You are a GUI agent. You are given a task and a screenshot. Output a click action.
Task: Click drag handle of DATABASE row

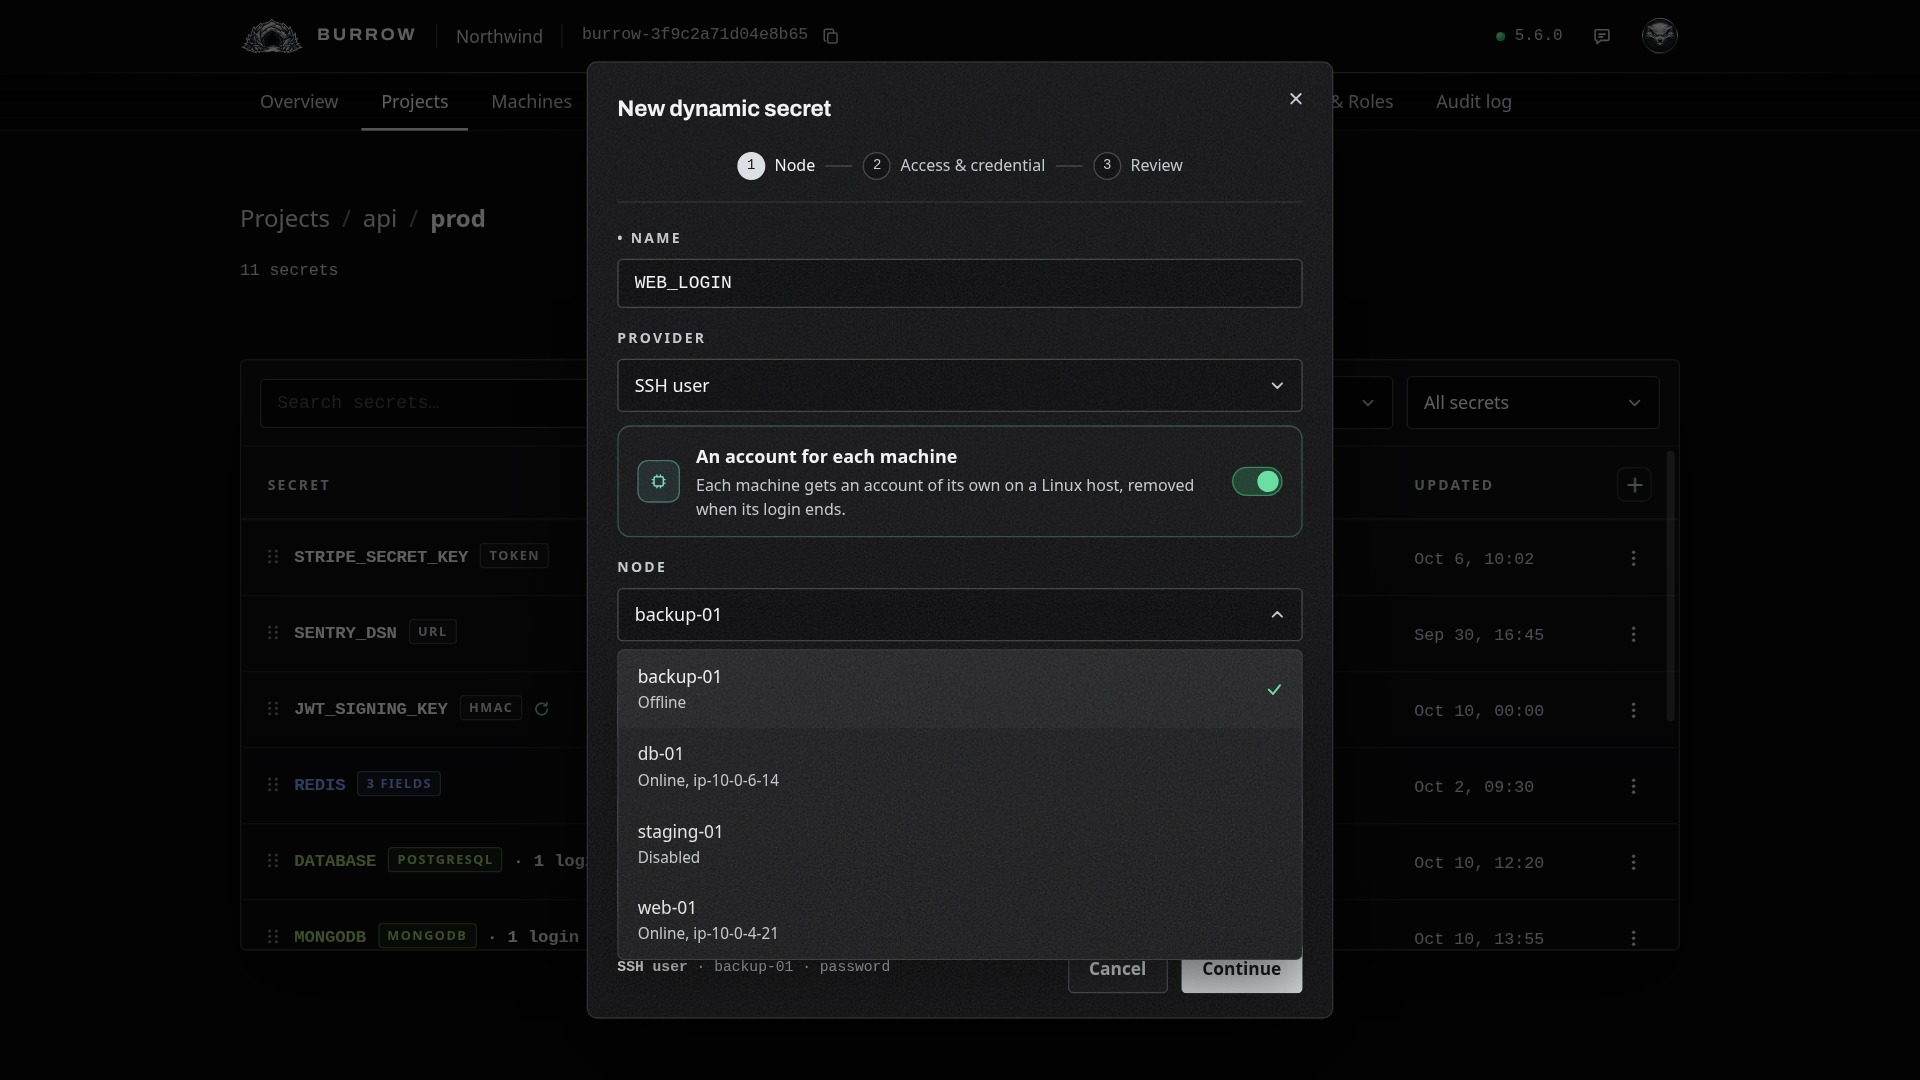coord(273,860)
